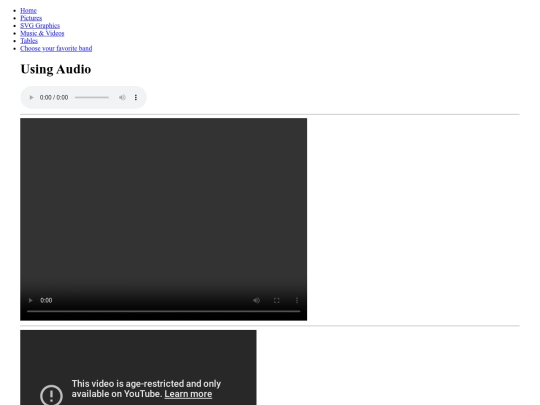Screen dimensions: 540x405
Task: Open the Home link
Action: tap(28, 10)
